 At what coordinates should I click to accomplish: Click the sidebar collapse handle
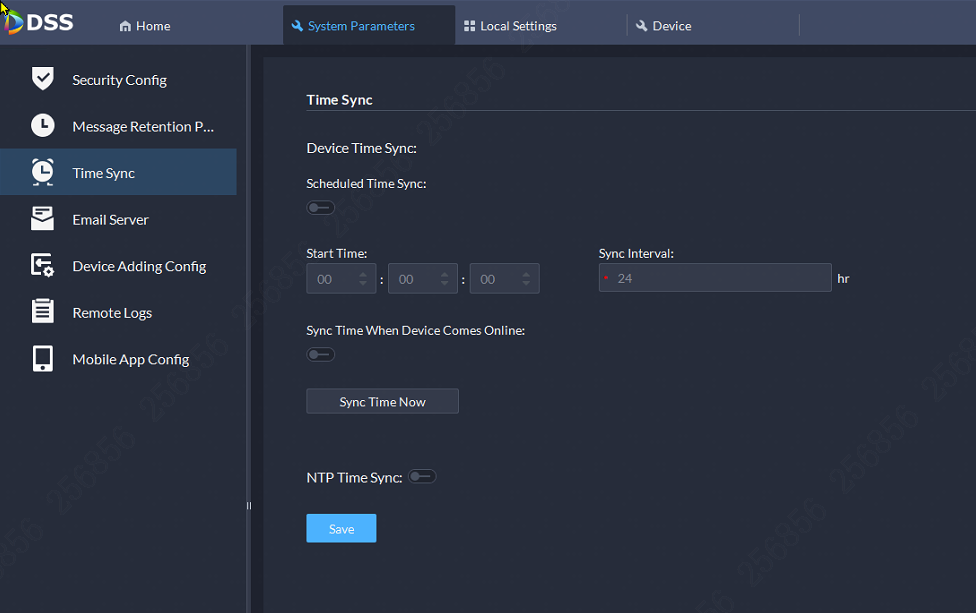tap(249, 506)
